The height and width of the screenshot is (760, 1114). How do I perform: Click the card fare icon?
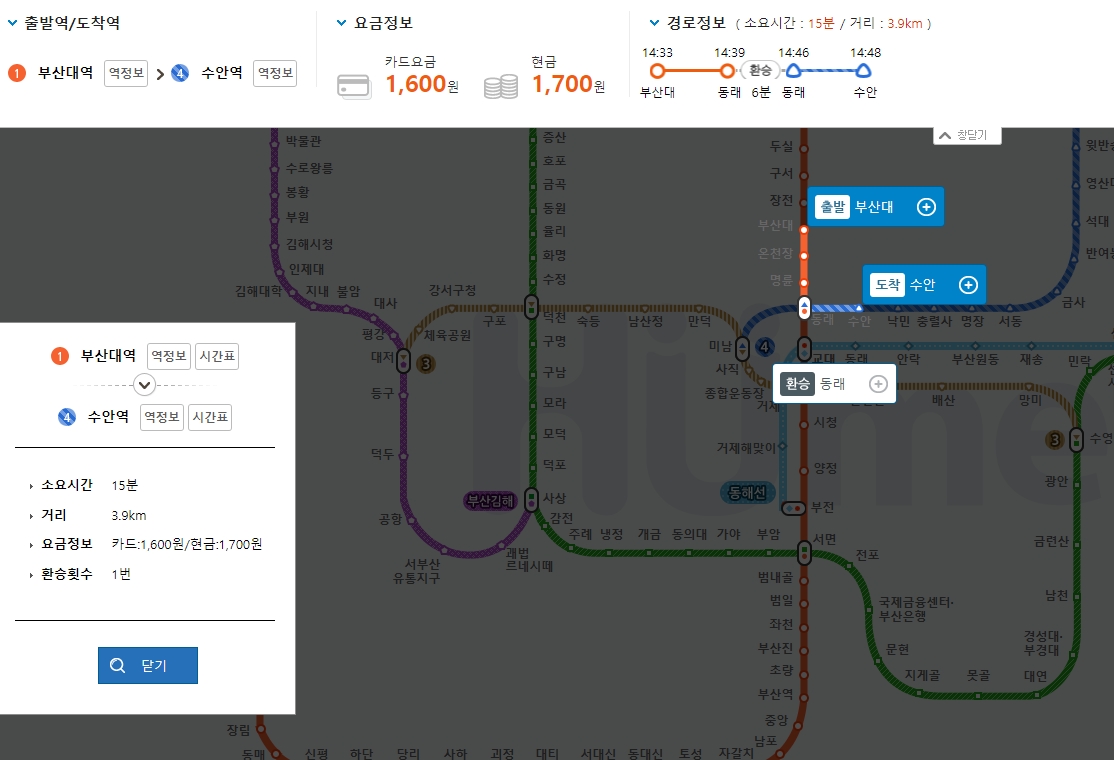coord(354,87)
